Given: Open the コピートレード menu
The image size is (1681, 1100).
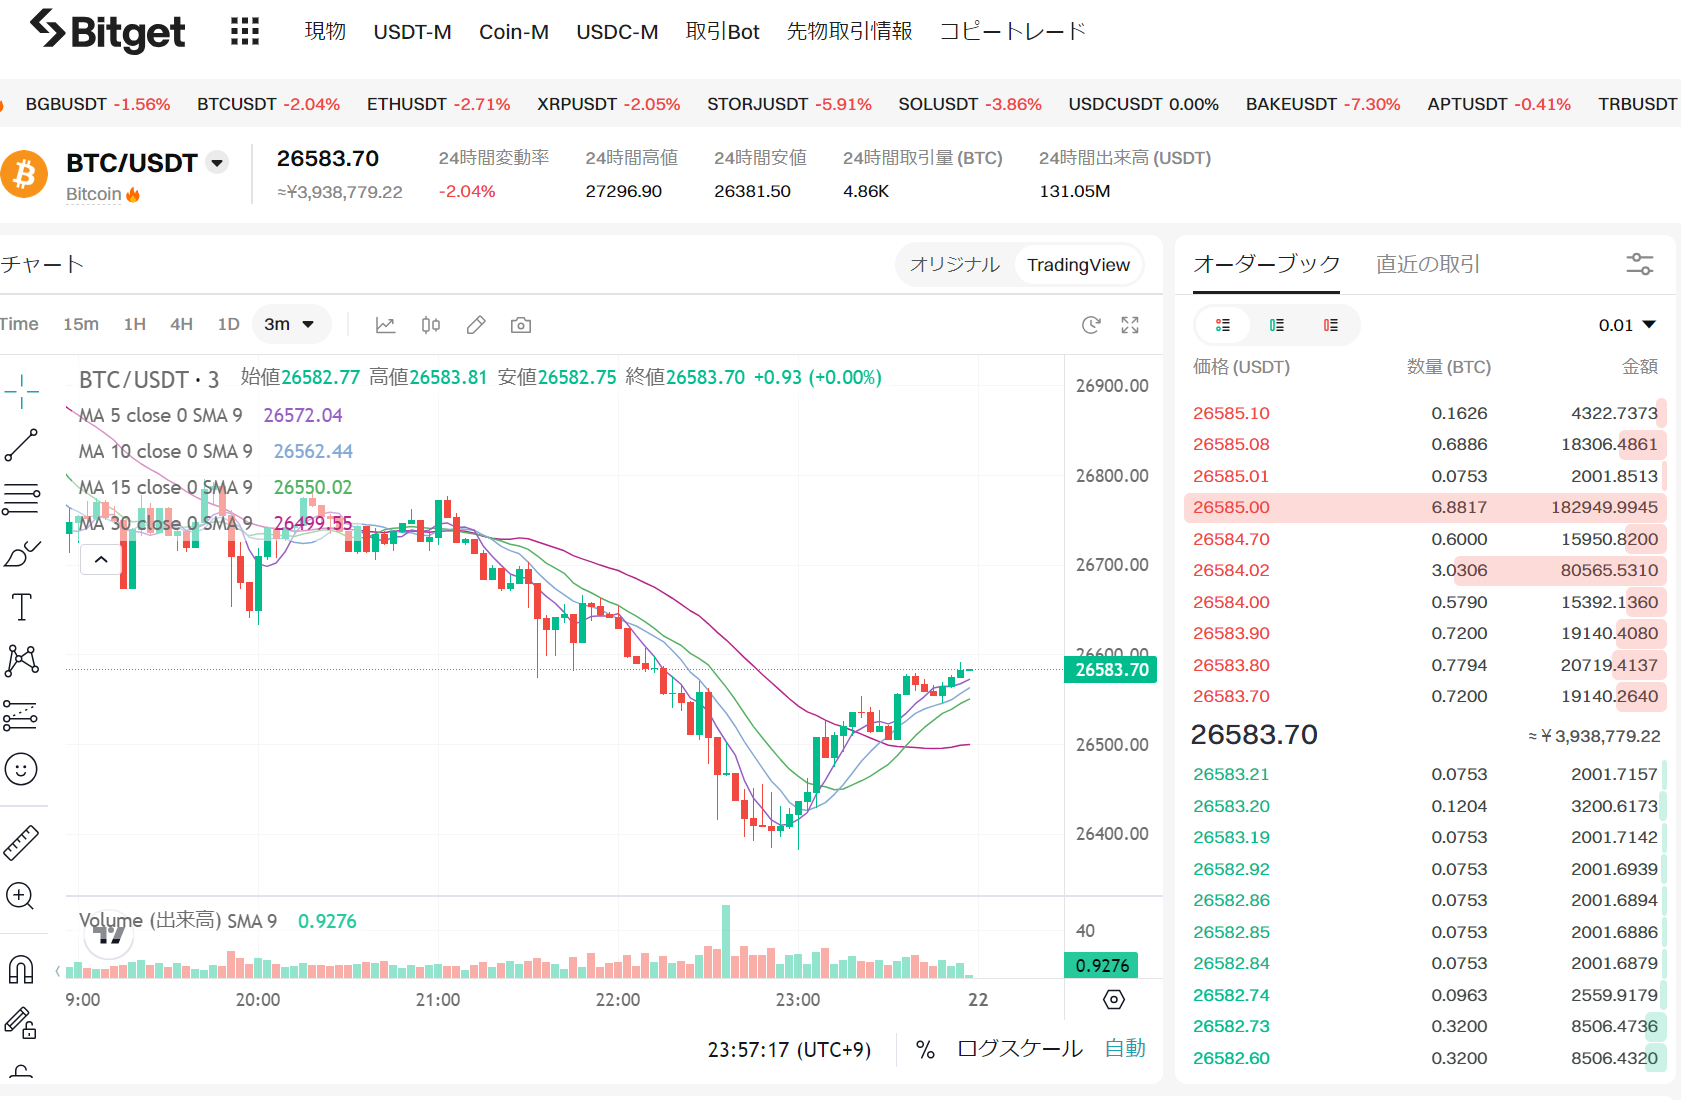Looking at the screenshot, I should 1012,31.
